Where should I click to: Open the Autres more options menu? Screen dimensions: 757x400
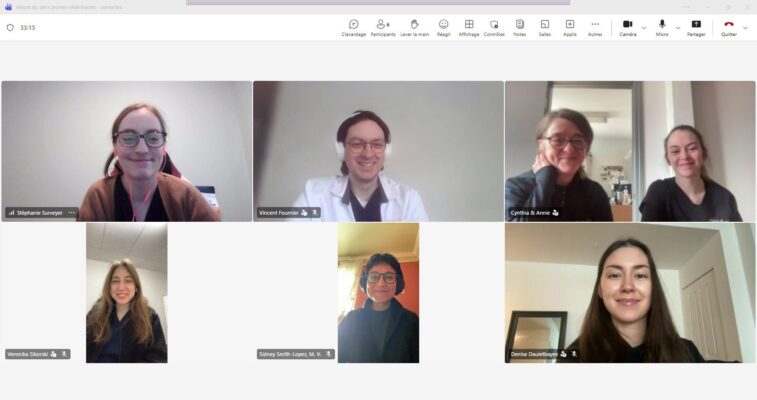pos(595,27)
